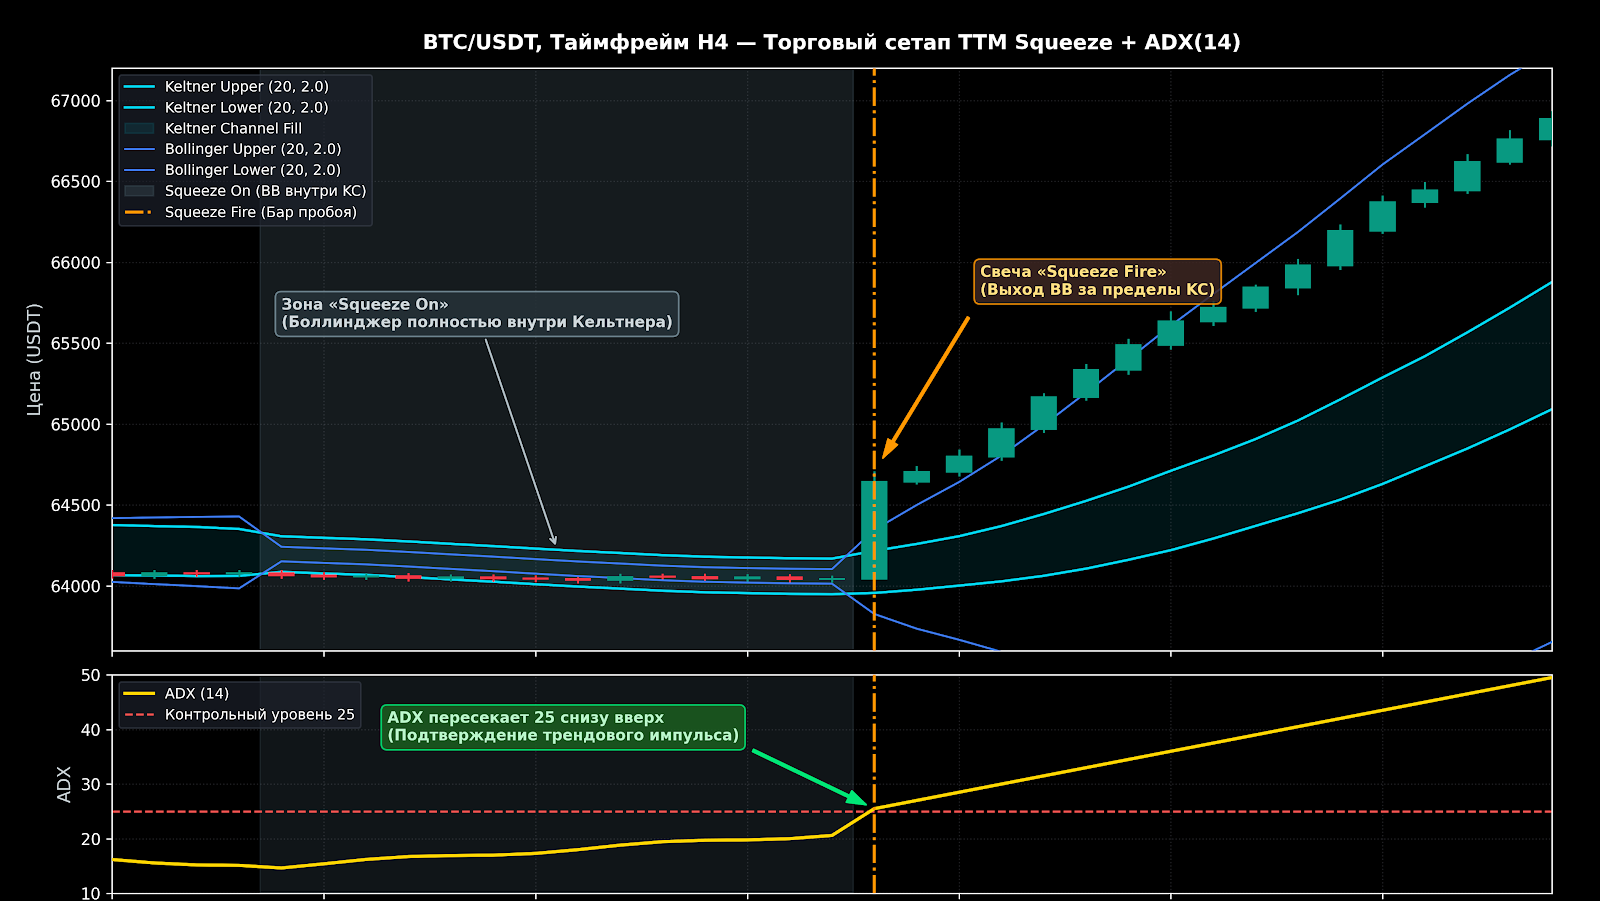This screenshot has width=1600, height=901.
Task: Click the orange line sample beside "Squeeze Fire (Бар пробоя)"
Action: pos(139,212)
